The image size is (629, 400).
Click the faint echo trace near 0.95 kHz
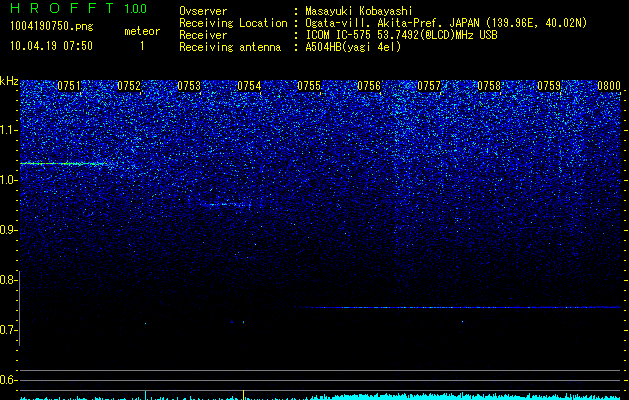pyautogui.click(x=225, y=205)
